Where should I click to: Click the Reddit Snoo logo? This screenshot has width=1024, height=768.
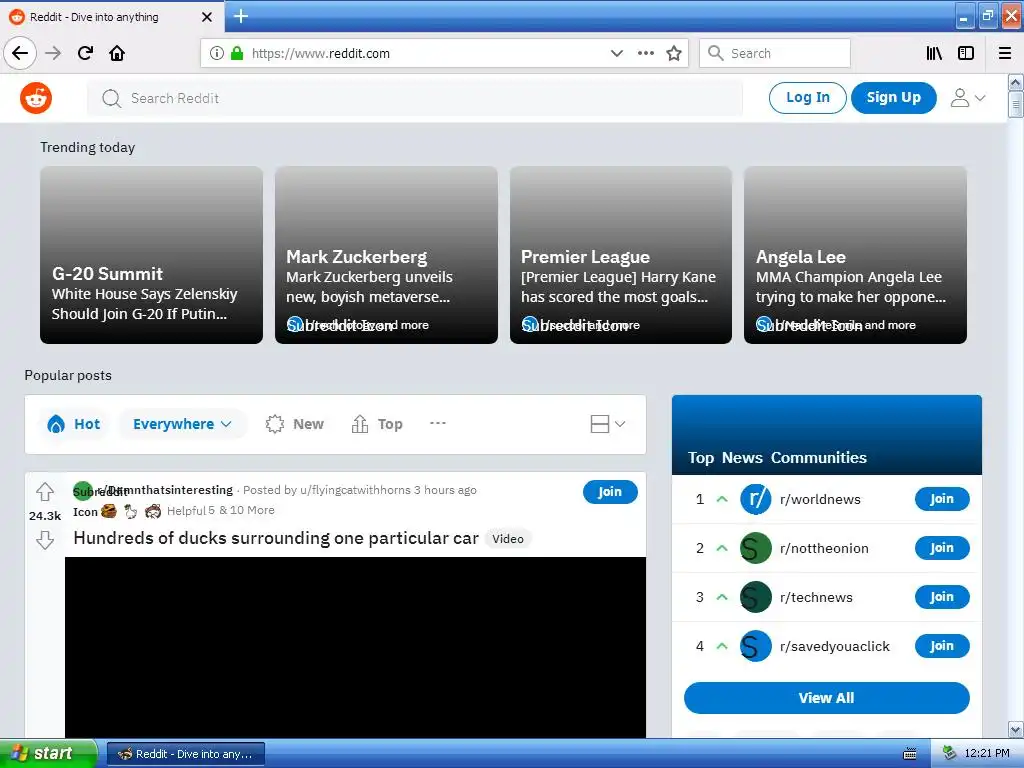36,98
